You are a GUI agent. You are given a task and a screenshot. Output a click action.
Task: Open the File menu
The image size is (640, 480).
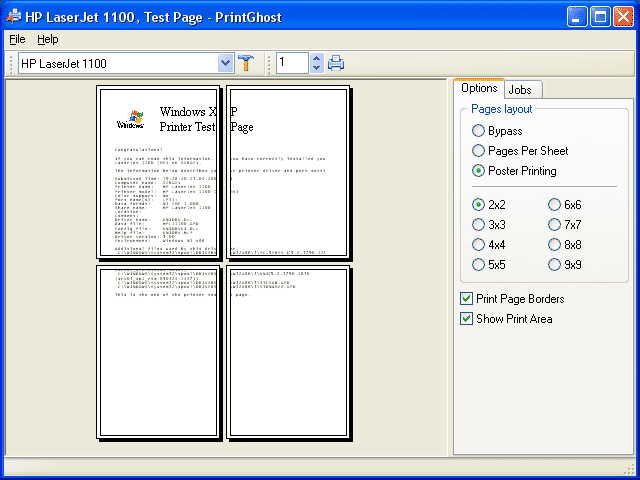(x=17, y=40)
